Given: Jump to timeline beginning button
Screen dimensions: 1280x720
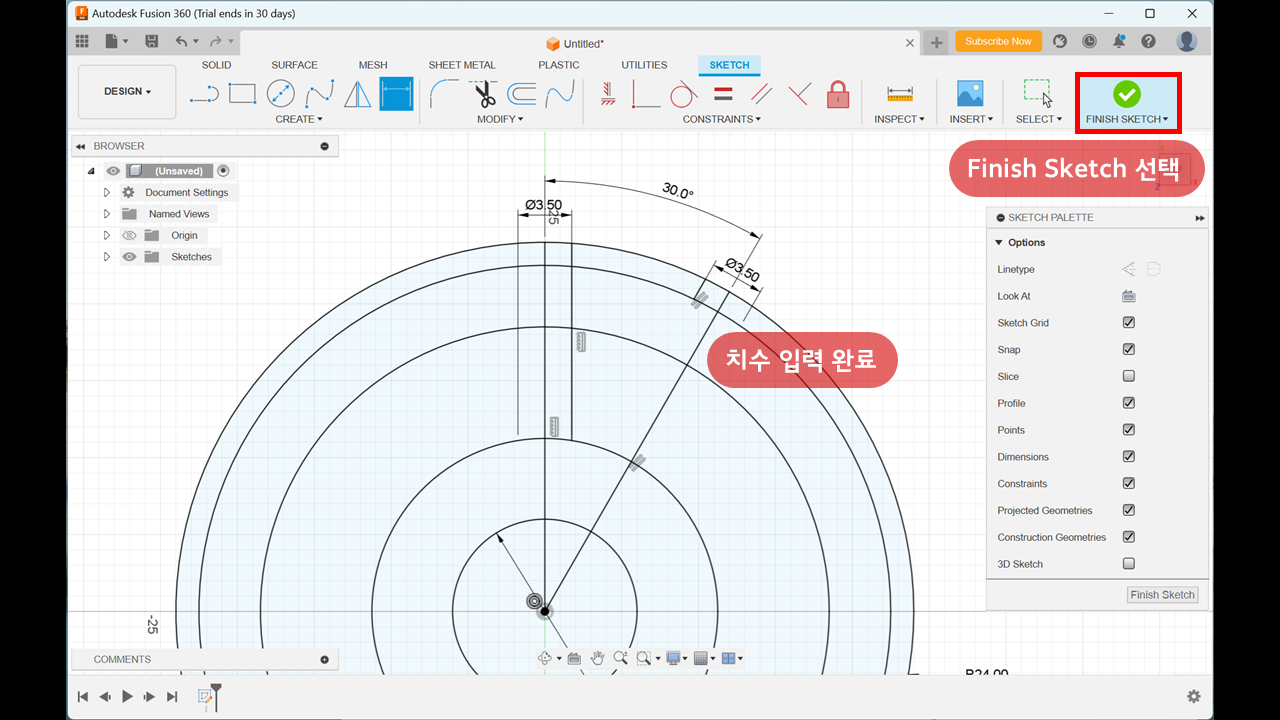Looking at the screenshot, I should [83, 697].
